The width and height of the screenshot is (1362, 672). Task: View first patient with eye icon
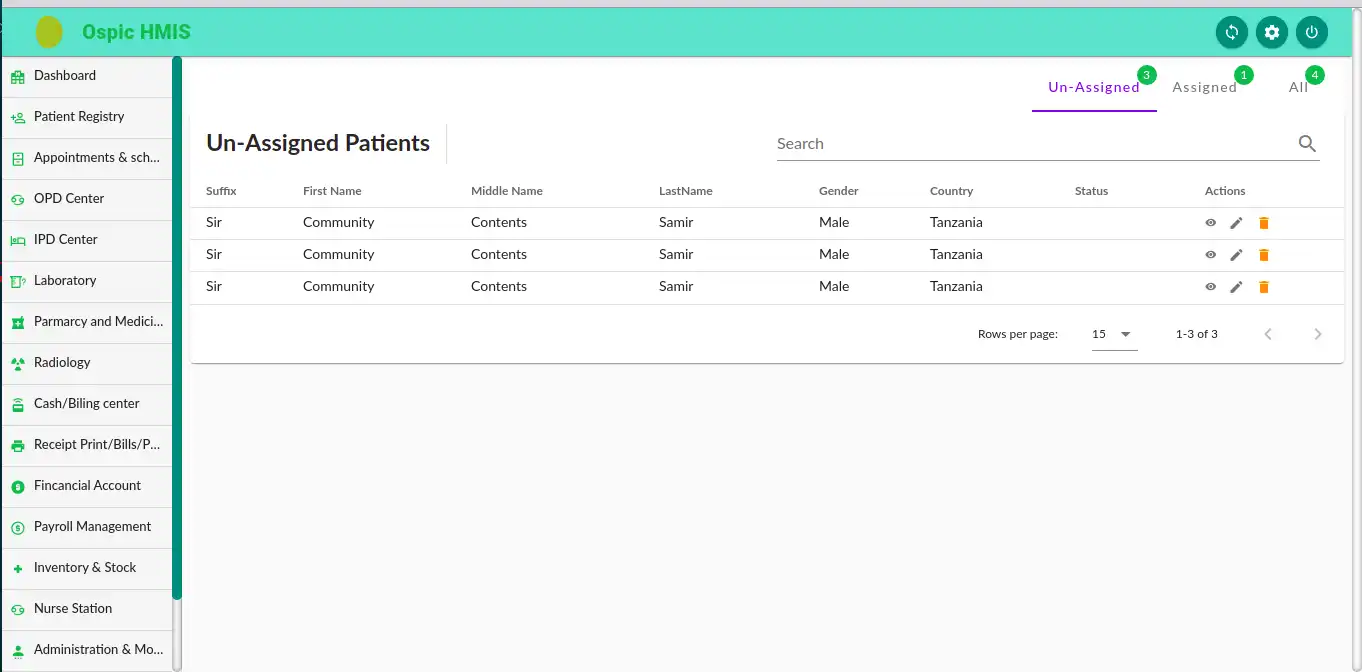(1210, 223)
